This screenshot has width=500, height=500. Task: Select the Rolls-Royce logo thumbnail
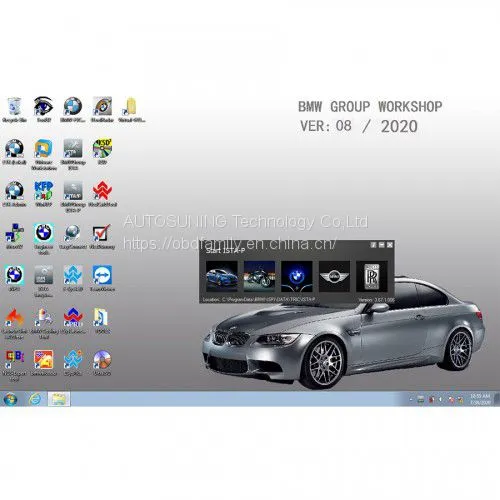(x=372, y=277)
